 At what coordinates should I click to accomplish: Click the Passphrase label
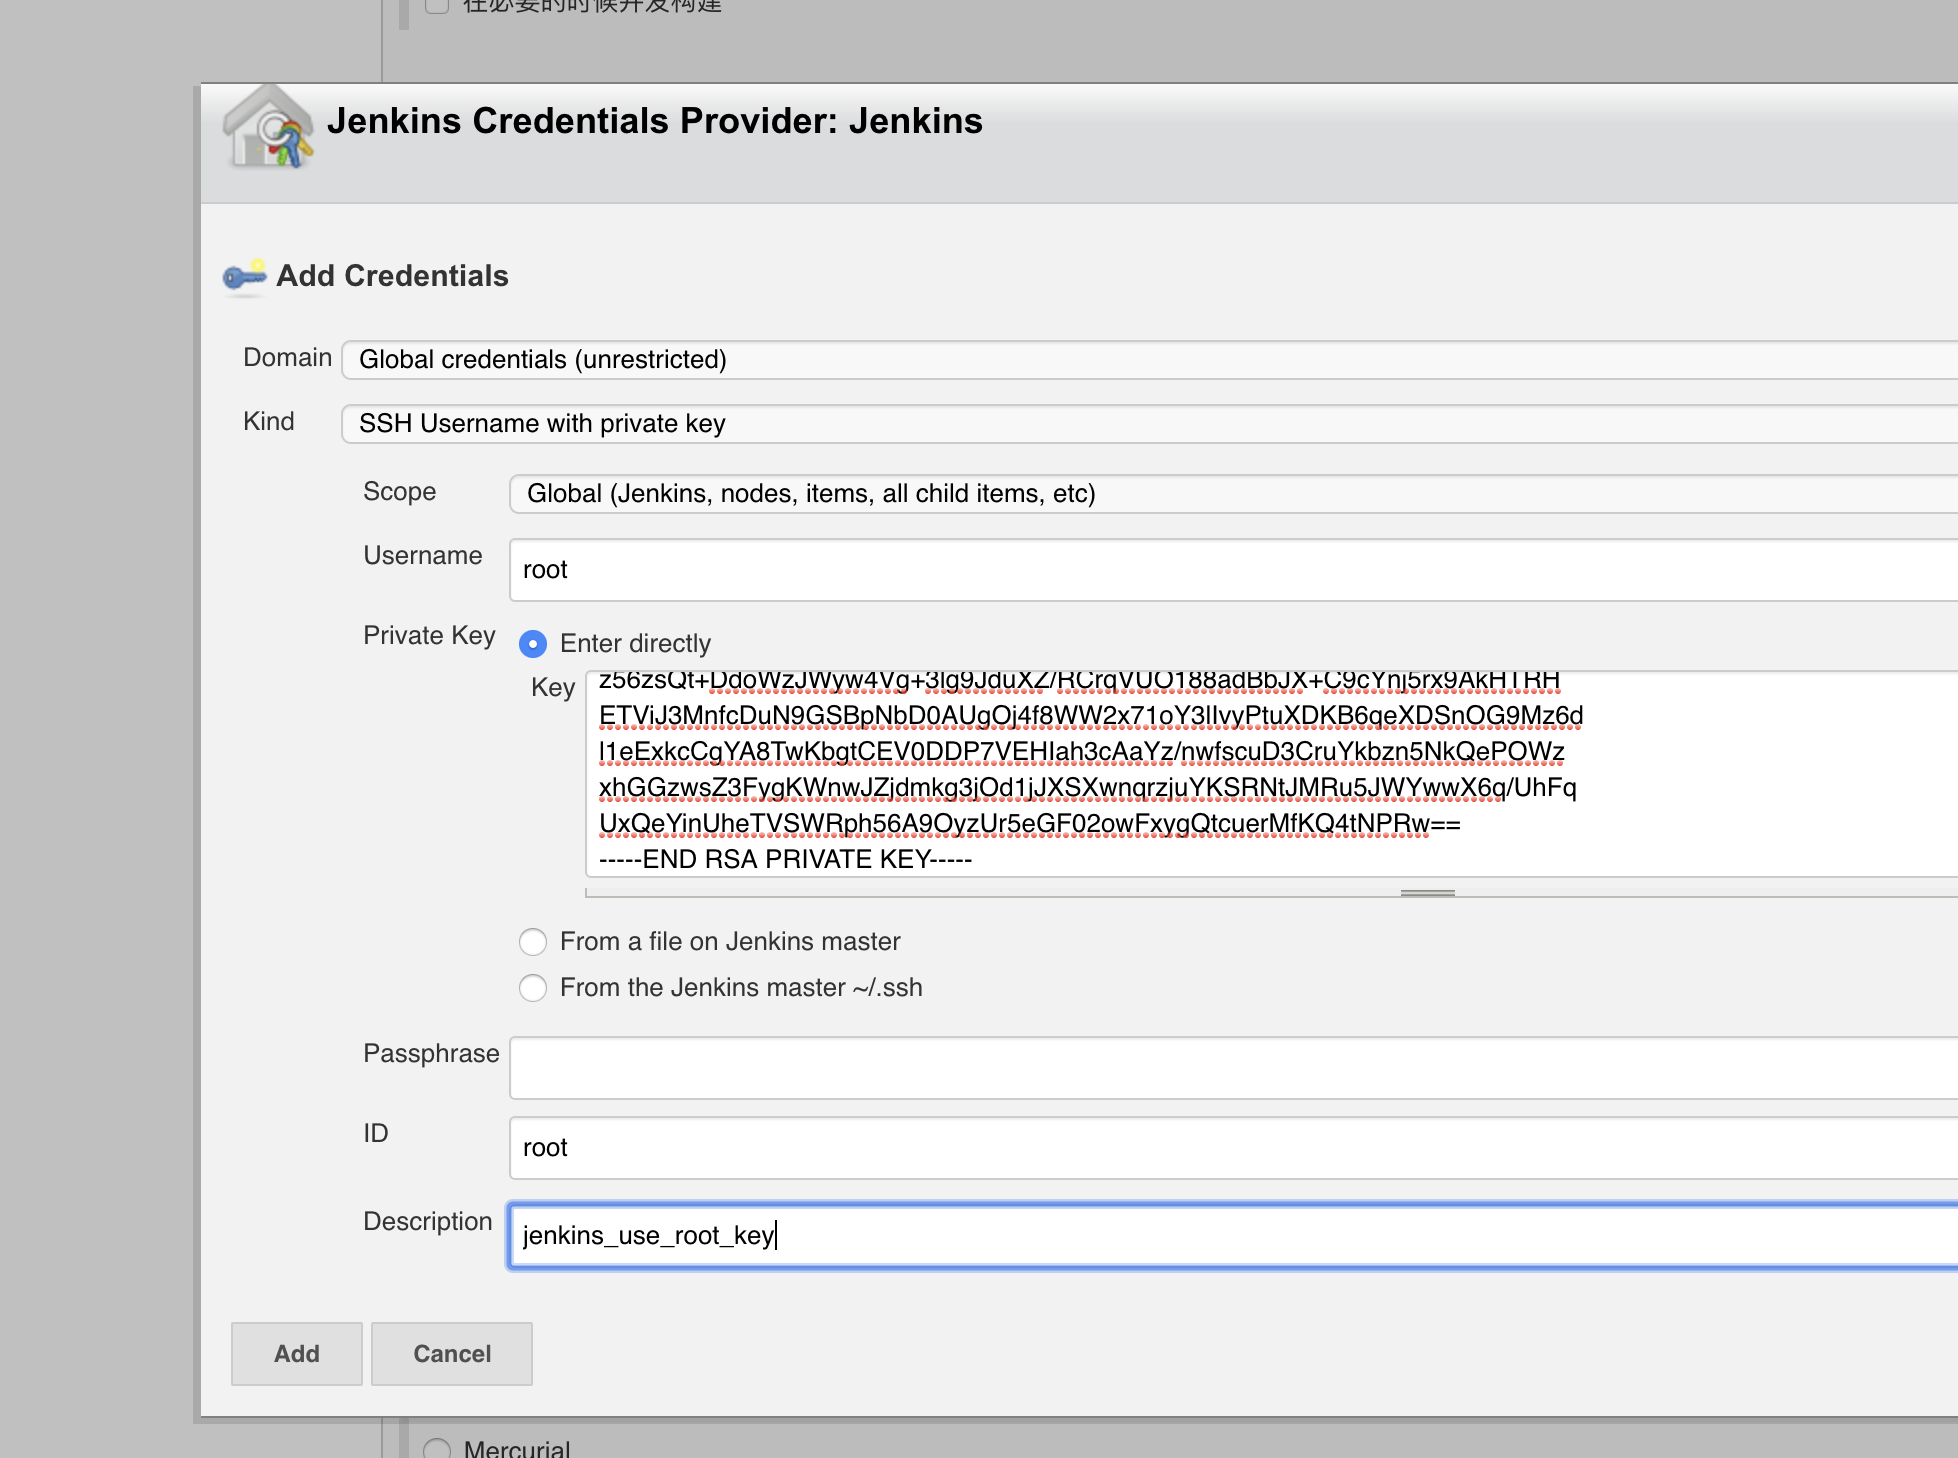[x=431, y=1054]
